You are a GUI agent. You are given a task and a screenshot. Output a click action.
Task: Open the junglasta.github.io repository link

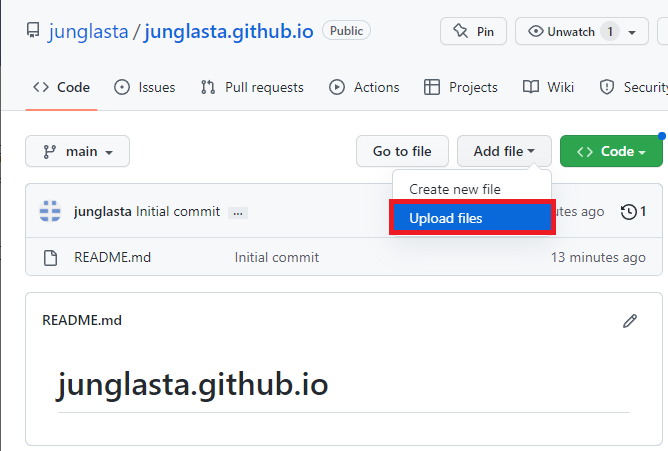click(x=229, y=32)
